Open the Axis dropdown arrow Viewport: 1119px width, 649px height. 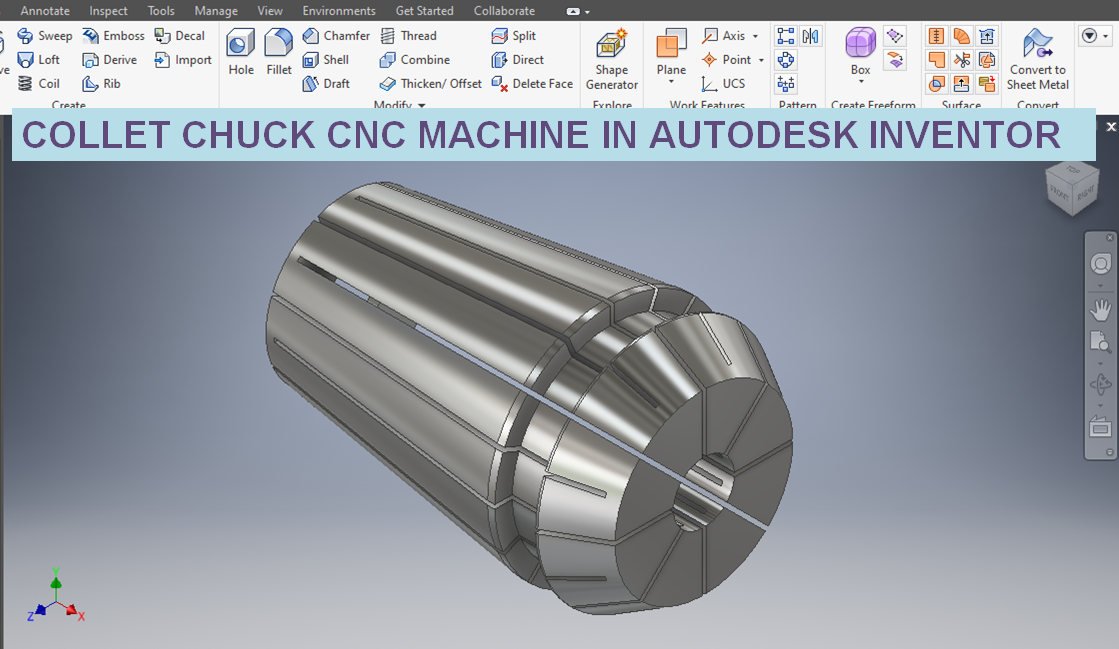pyautogui.click(x=755, y=36)
